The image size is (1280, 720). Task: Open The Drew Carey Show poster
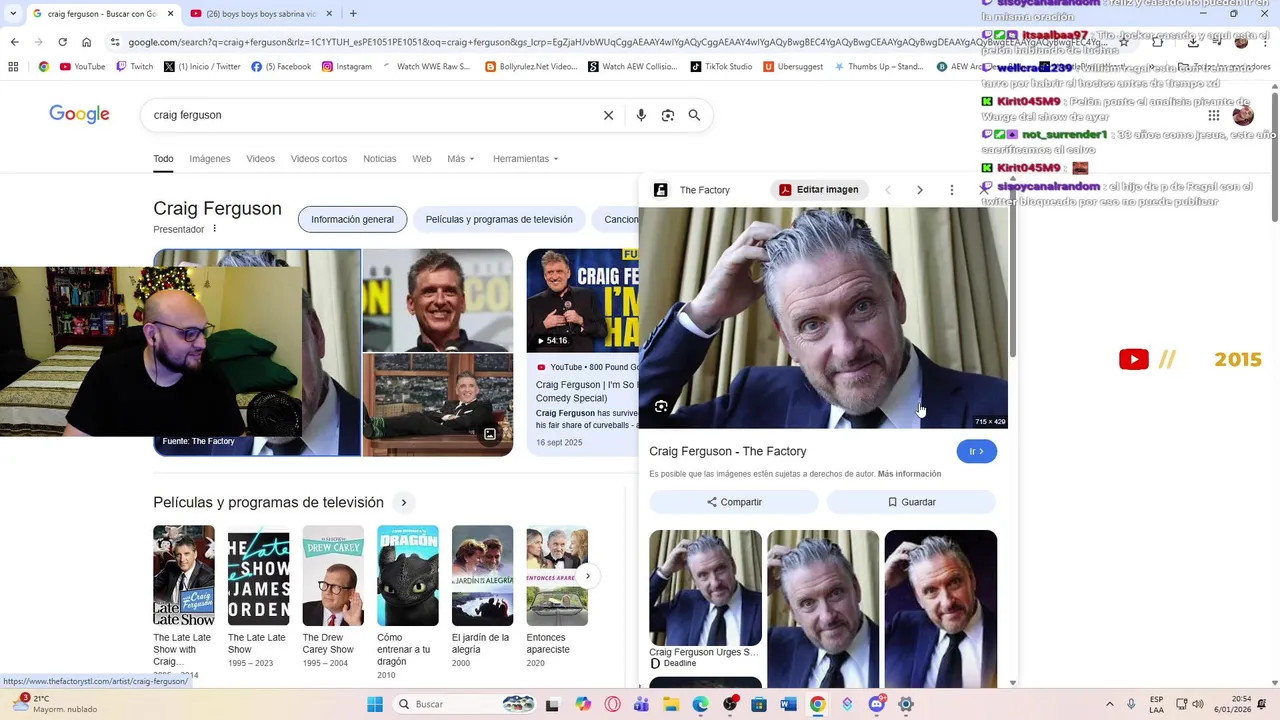click(x=333, y=576)
